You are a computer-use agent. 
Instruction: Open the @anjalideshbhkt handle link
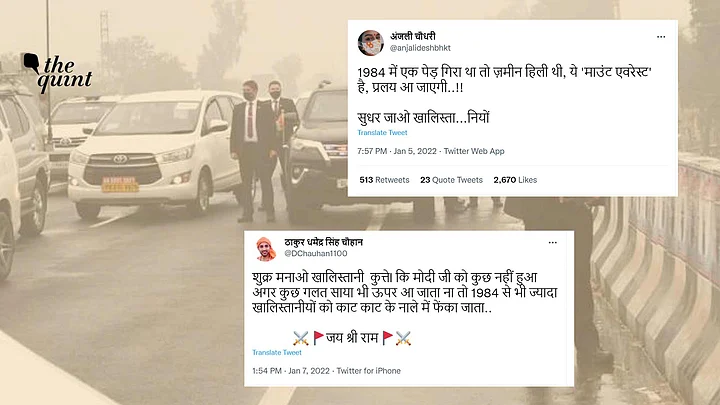[420, 48]
